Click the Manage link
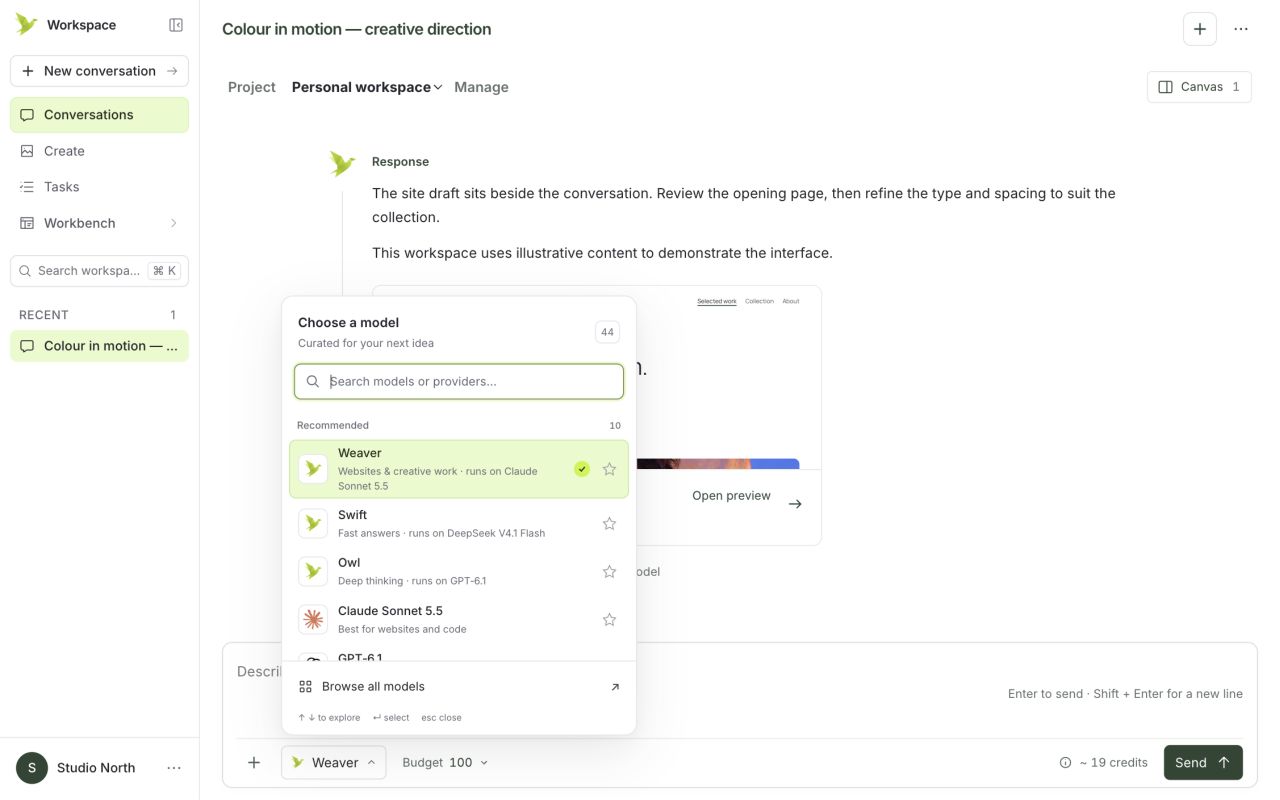This screenshot has width=1280, height=800. [x=481, y=87]
